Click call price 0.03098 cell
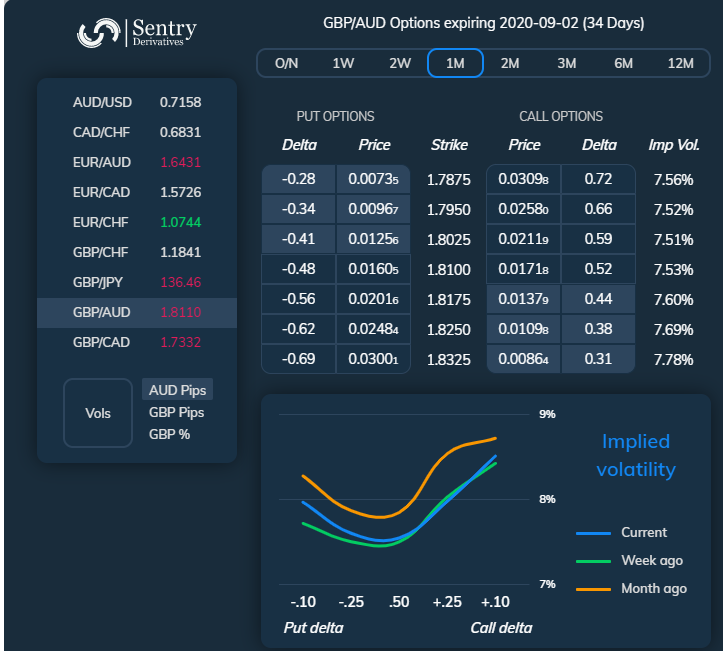723x651 pixels. click(523, 179)
